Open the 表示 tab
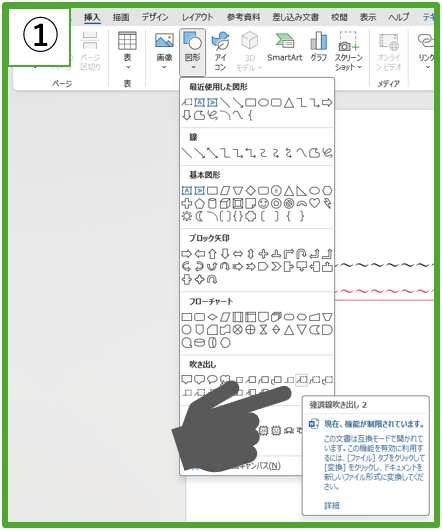This screenshot has width=442, height=530. pyautogui.click(x=368, y=17)
